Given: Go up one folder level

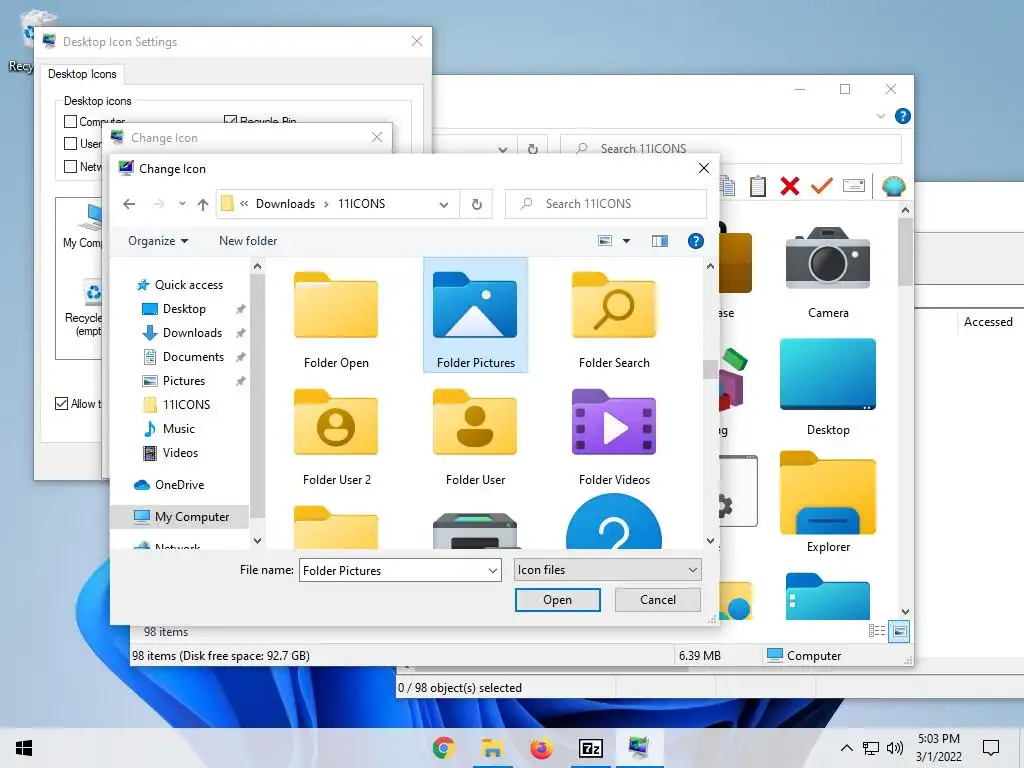Looking at the screenshot, I should [203, 204].
